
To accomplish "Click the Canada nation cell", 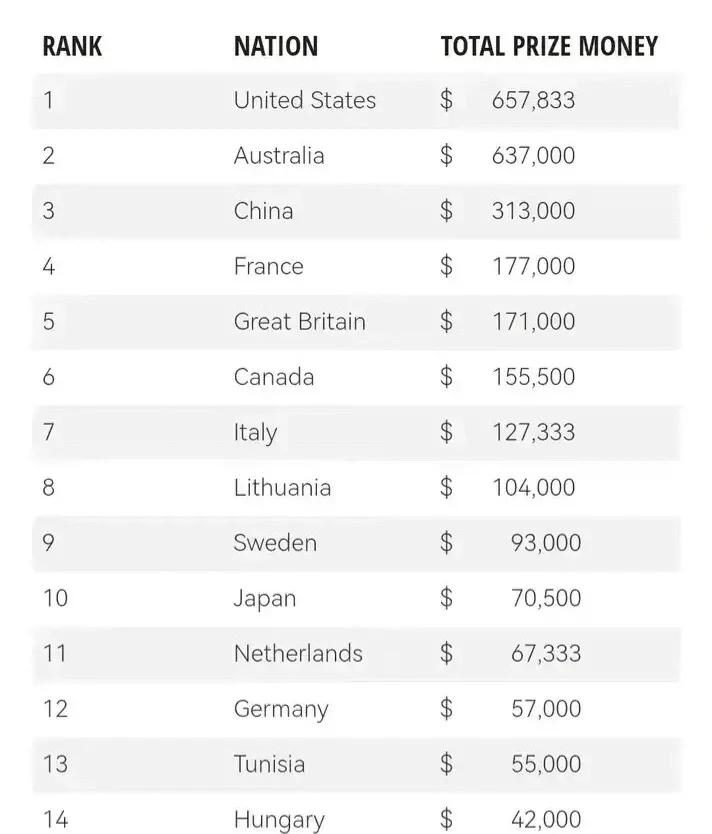I will (x=274, y=377).
